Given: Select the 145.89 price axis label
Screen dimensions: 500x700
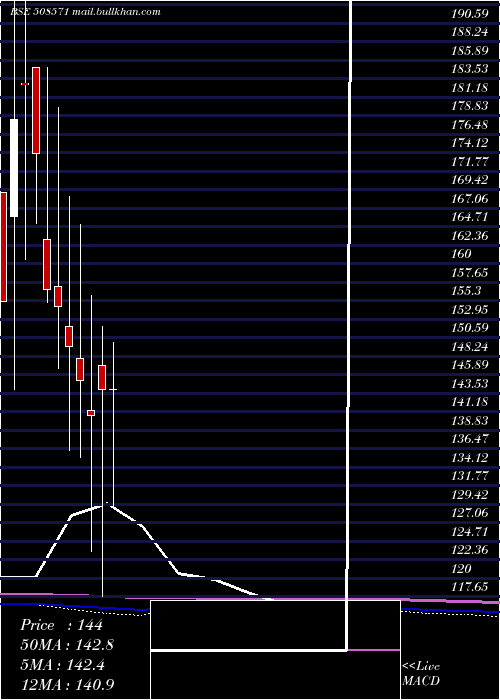Looking at the screenshot, I should pos(470,365).
